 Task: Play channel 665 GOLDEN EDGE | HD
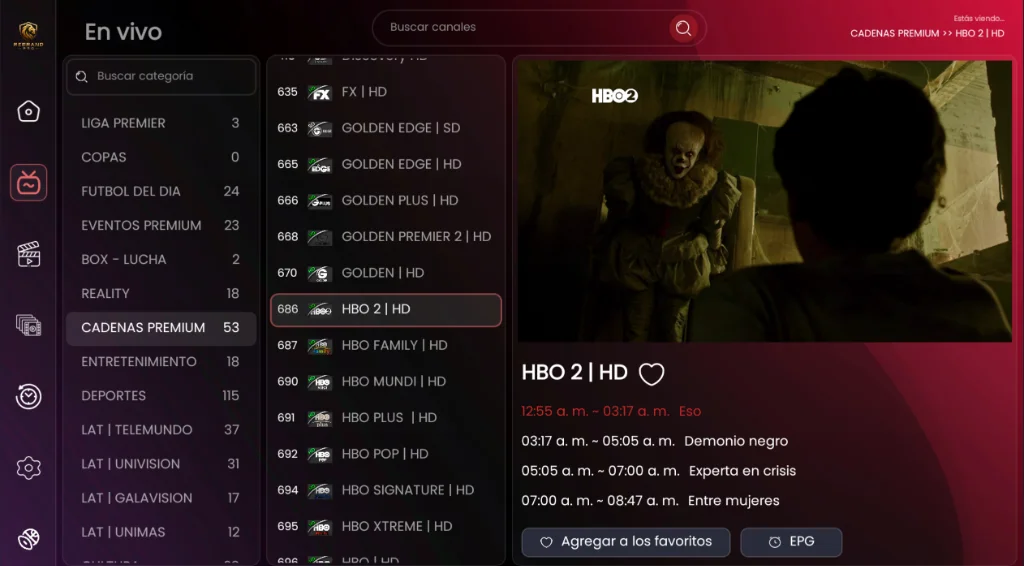click(x=386, y=165)
